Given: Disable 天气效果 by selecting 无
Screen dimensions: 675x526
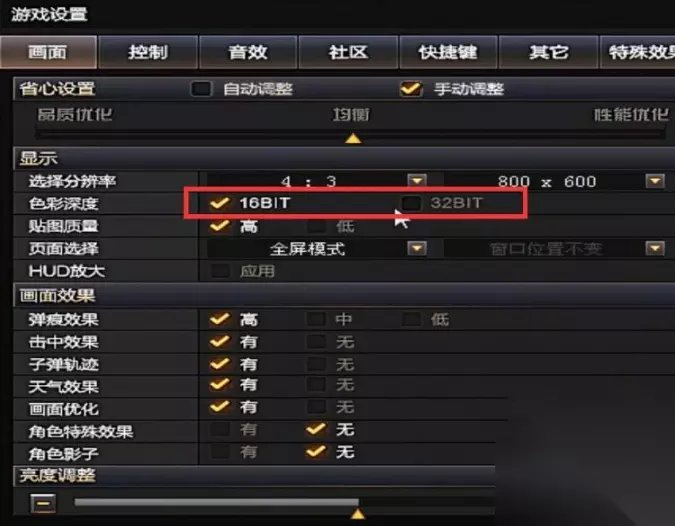Looking at the screenshot, I should pyautogui.click(x=316, y=384).
